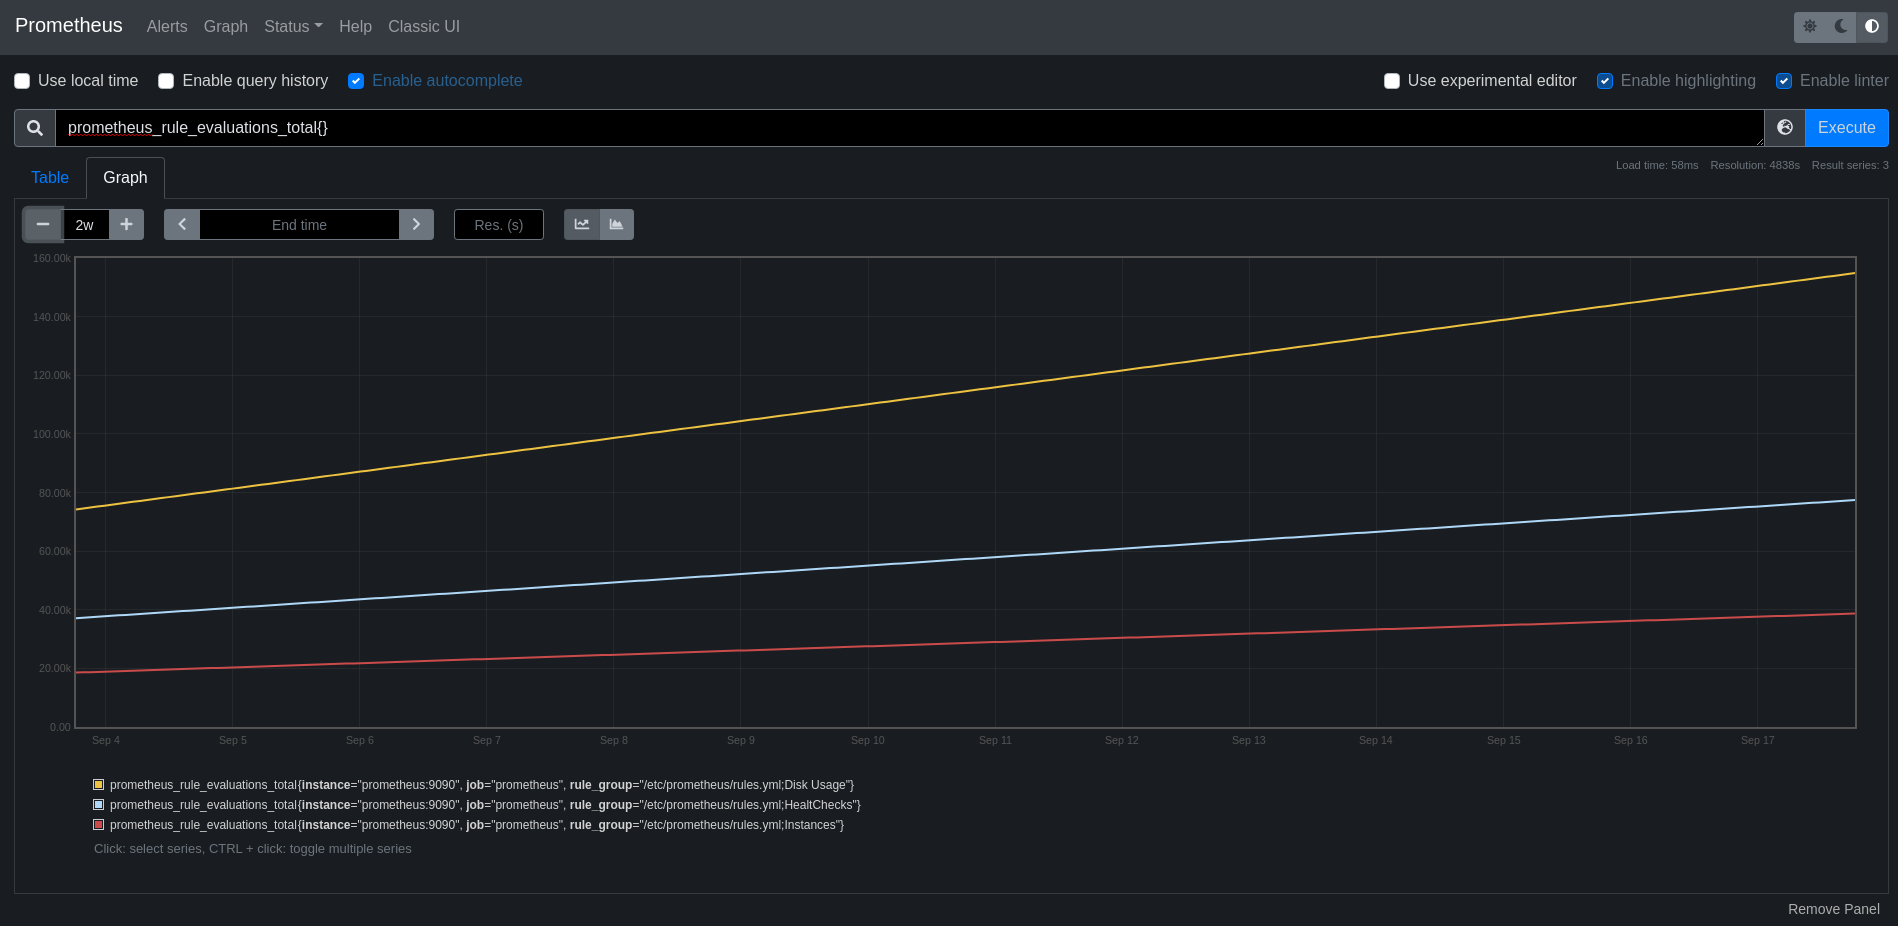Go to Classic UI
The image size is (1898, 926).
424,27
